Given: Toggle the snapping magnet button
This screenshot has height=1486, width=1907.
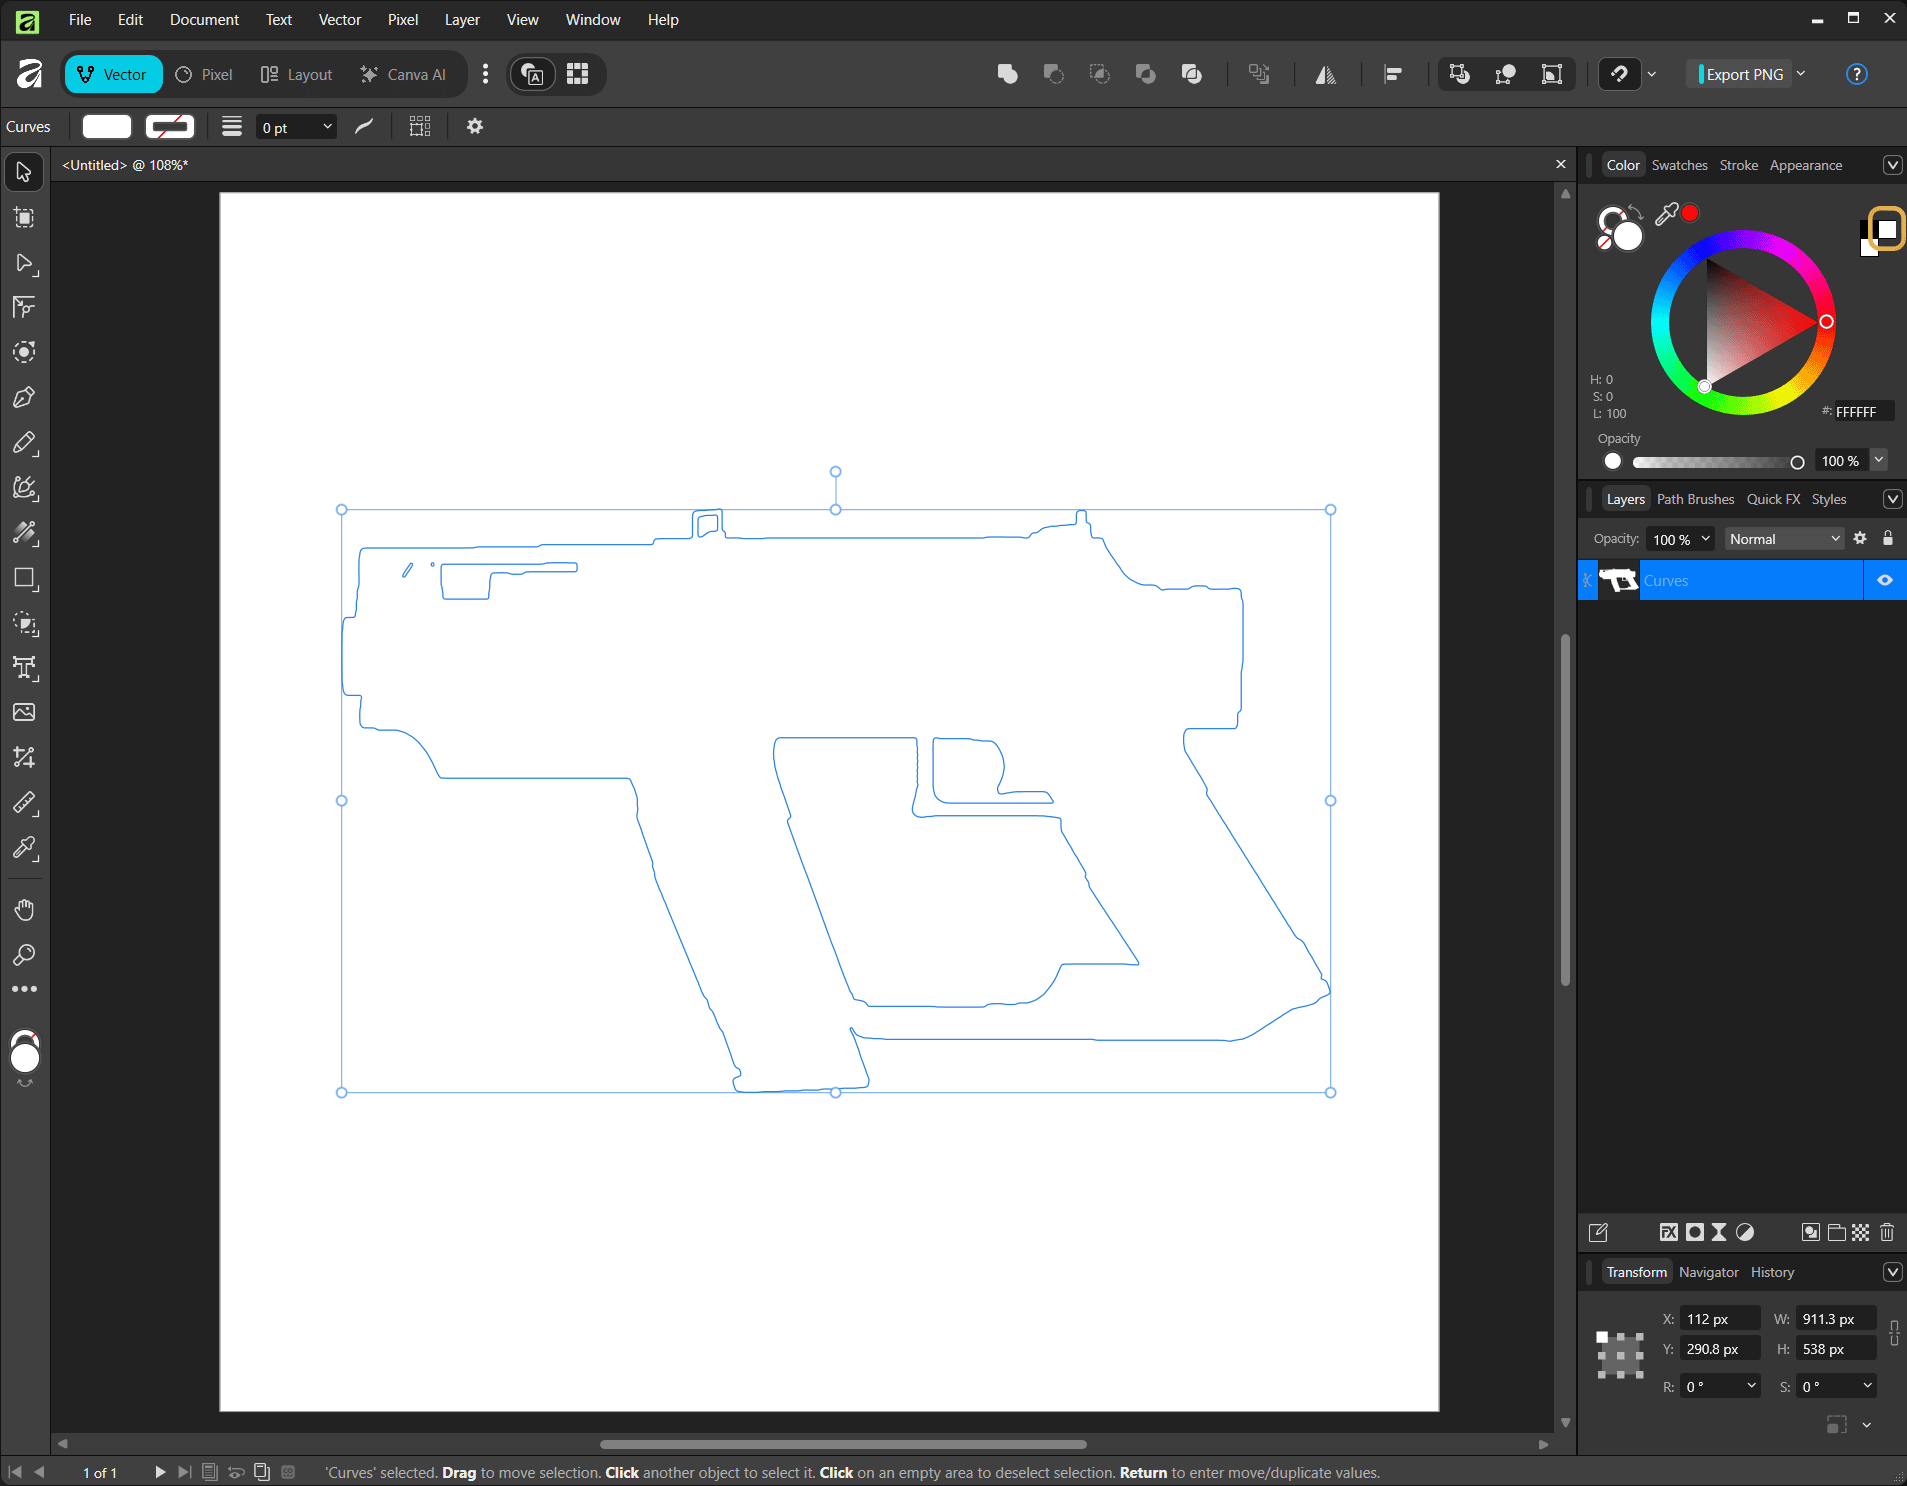Looking at the screenshot, I should pyautogui.click(x=1619, y=74).
